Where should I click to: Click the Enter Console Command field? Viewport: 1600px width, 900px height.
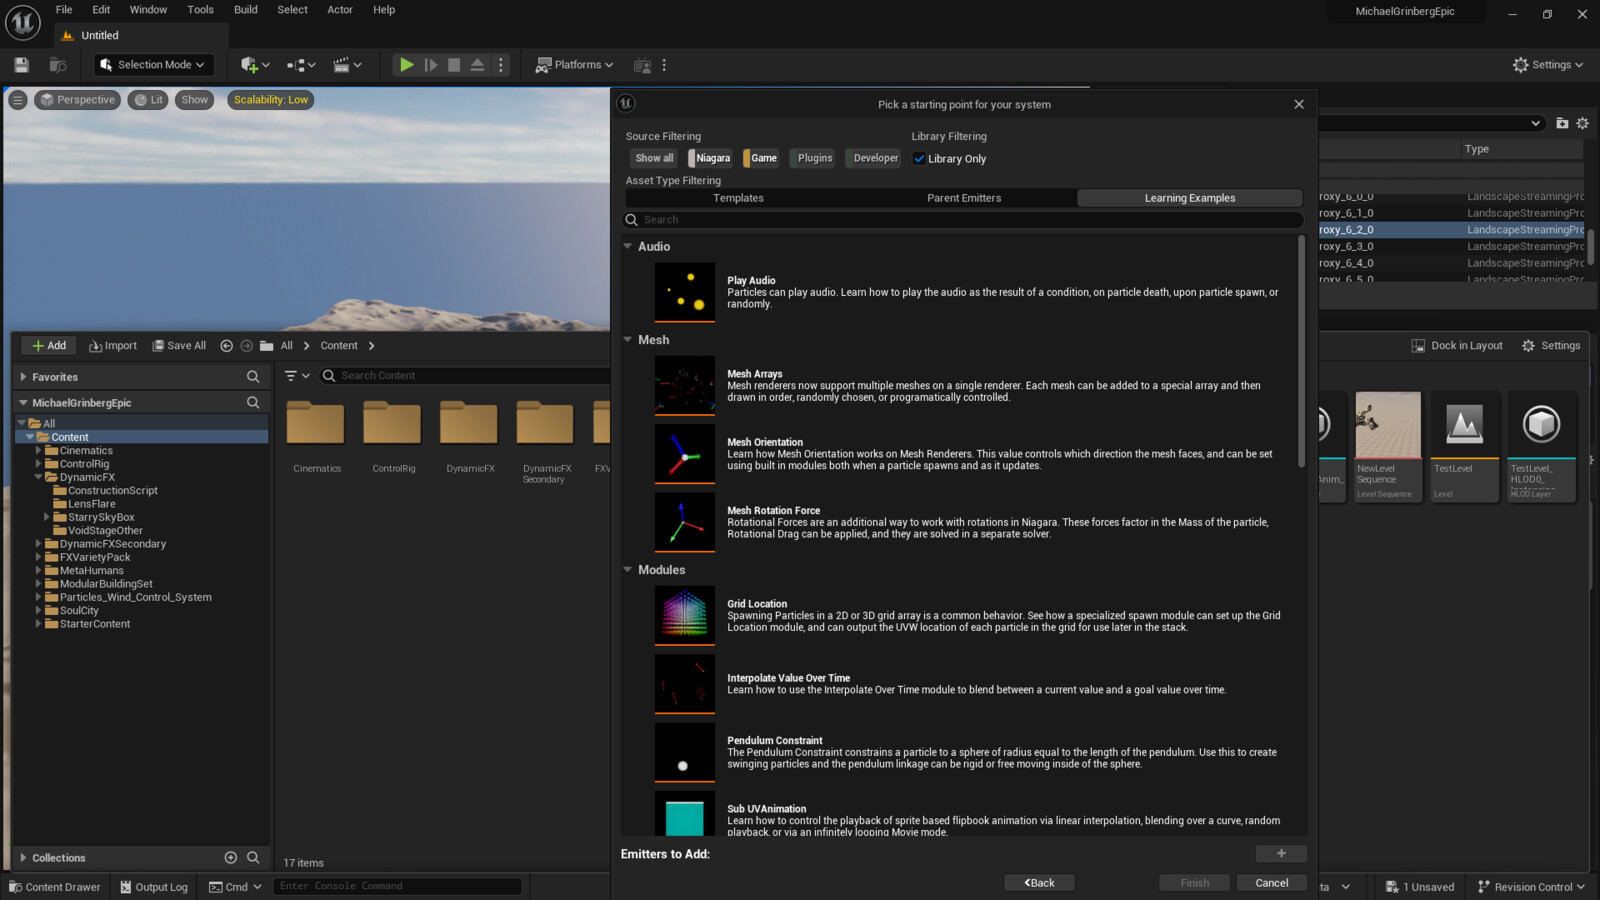(397, 886)
